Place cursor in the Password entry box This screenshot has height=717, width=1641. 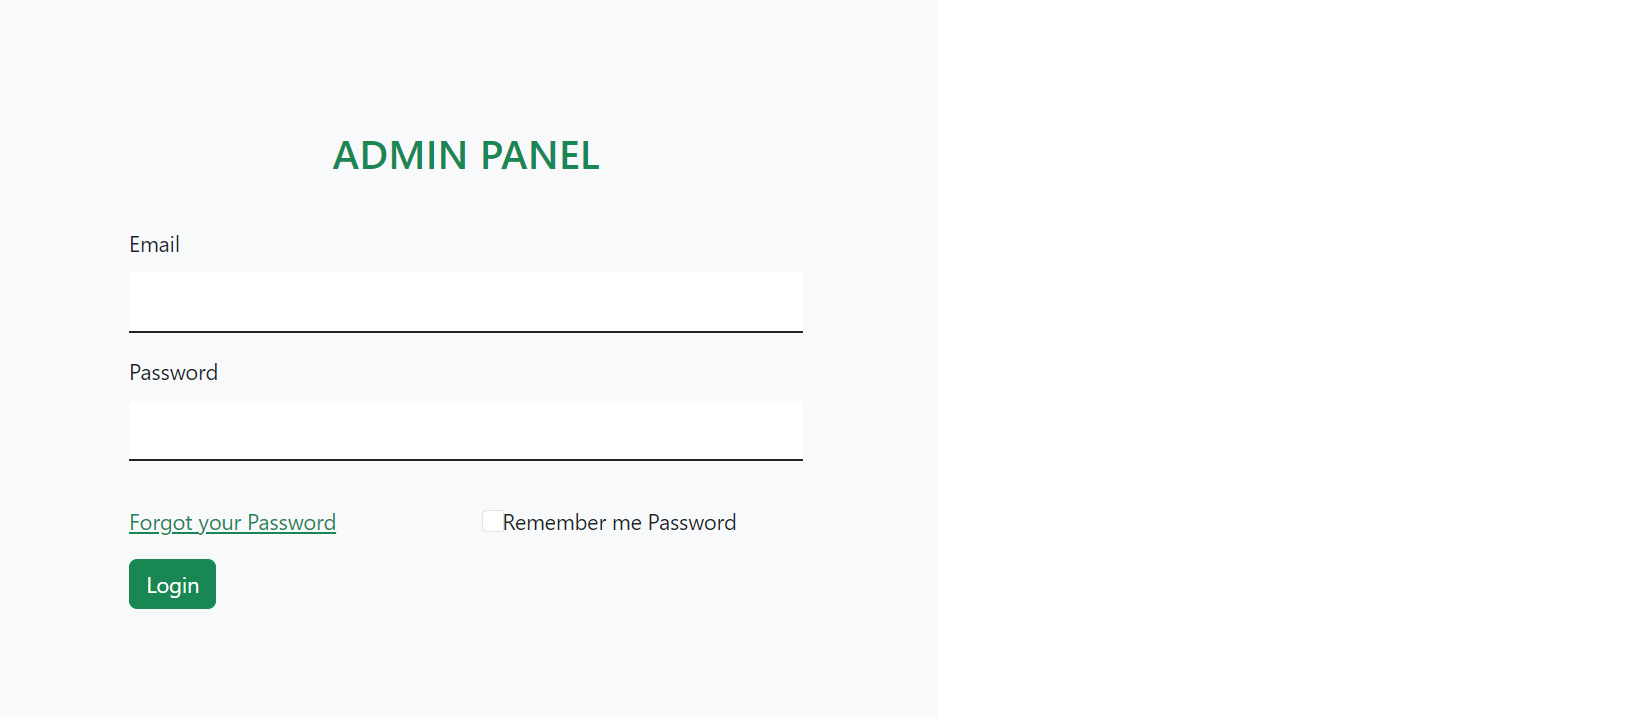click(465, 430)
